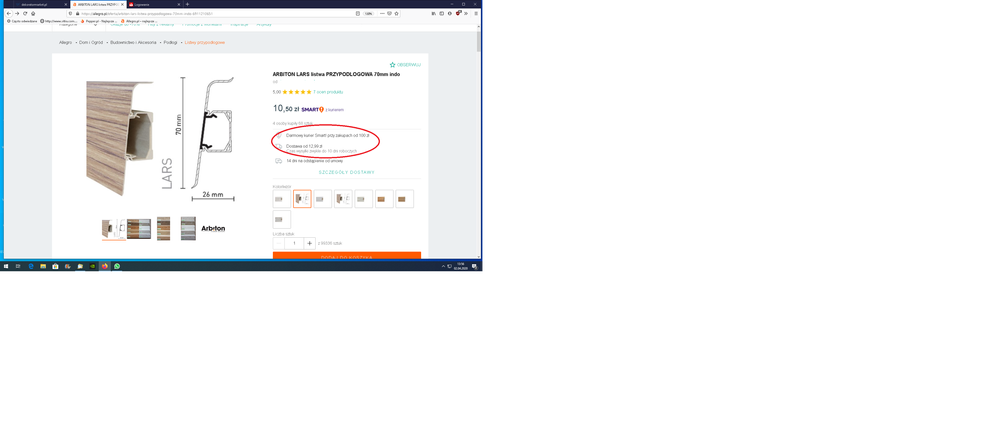The width and height of the screenshot is (999, 438).
Task: Open the 7 ocen produktu reviews link
Action: pos(328,92)
